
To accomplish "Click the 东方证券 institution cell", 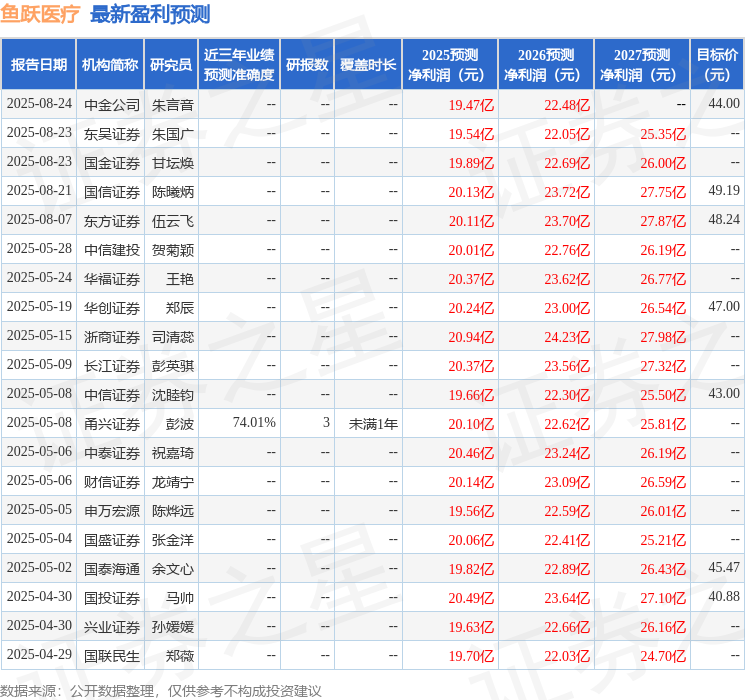I will (x=112, y=221).
